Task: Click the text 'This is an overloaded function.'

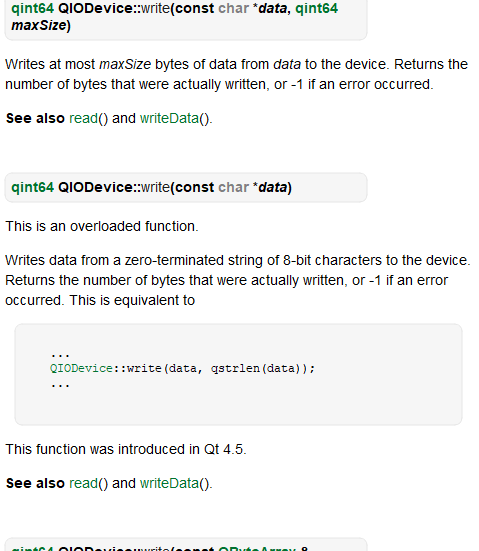Action: tap(102, 226)
